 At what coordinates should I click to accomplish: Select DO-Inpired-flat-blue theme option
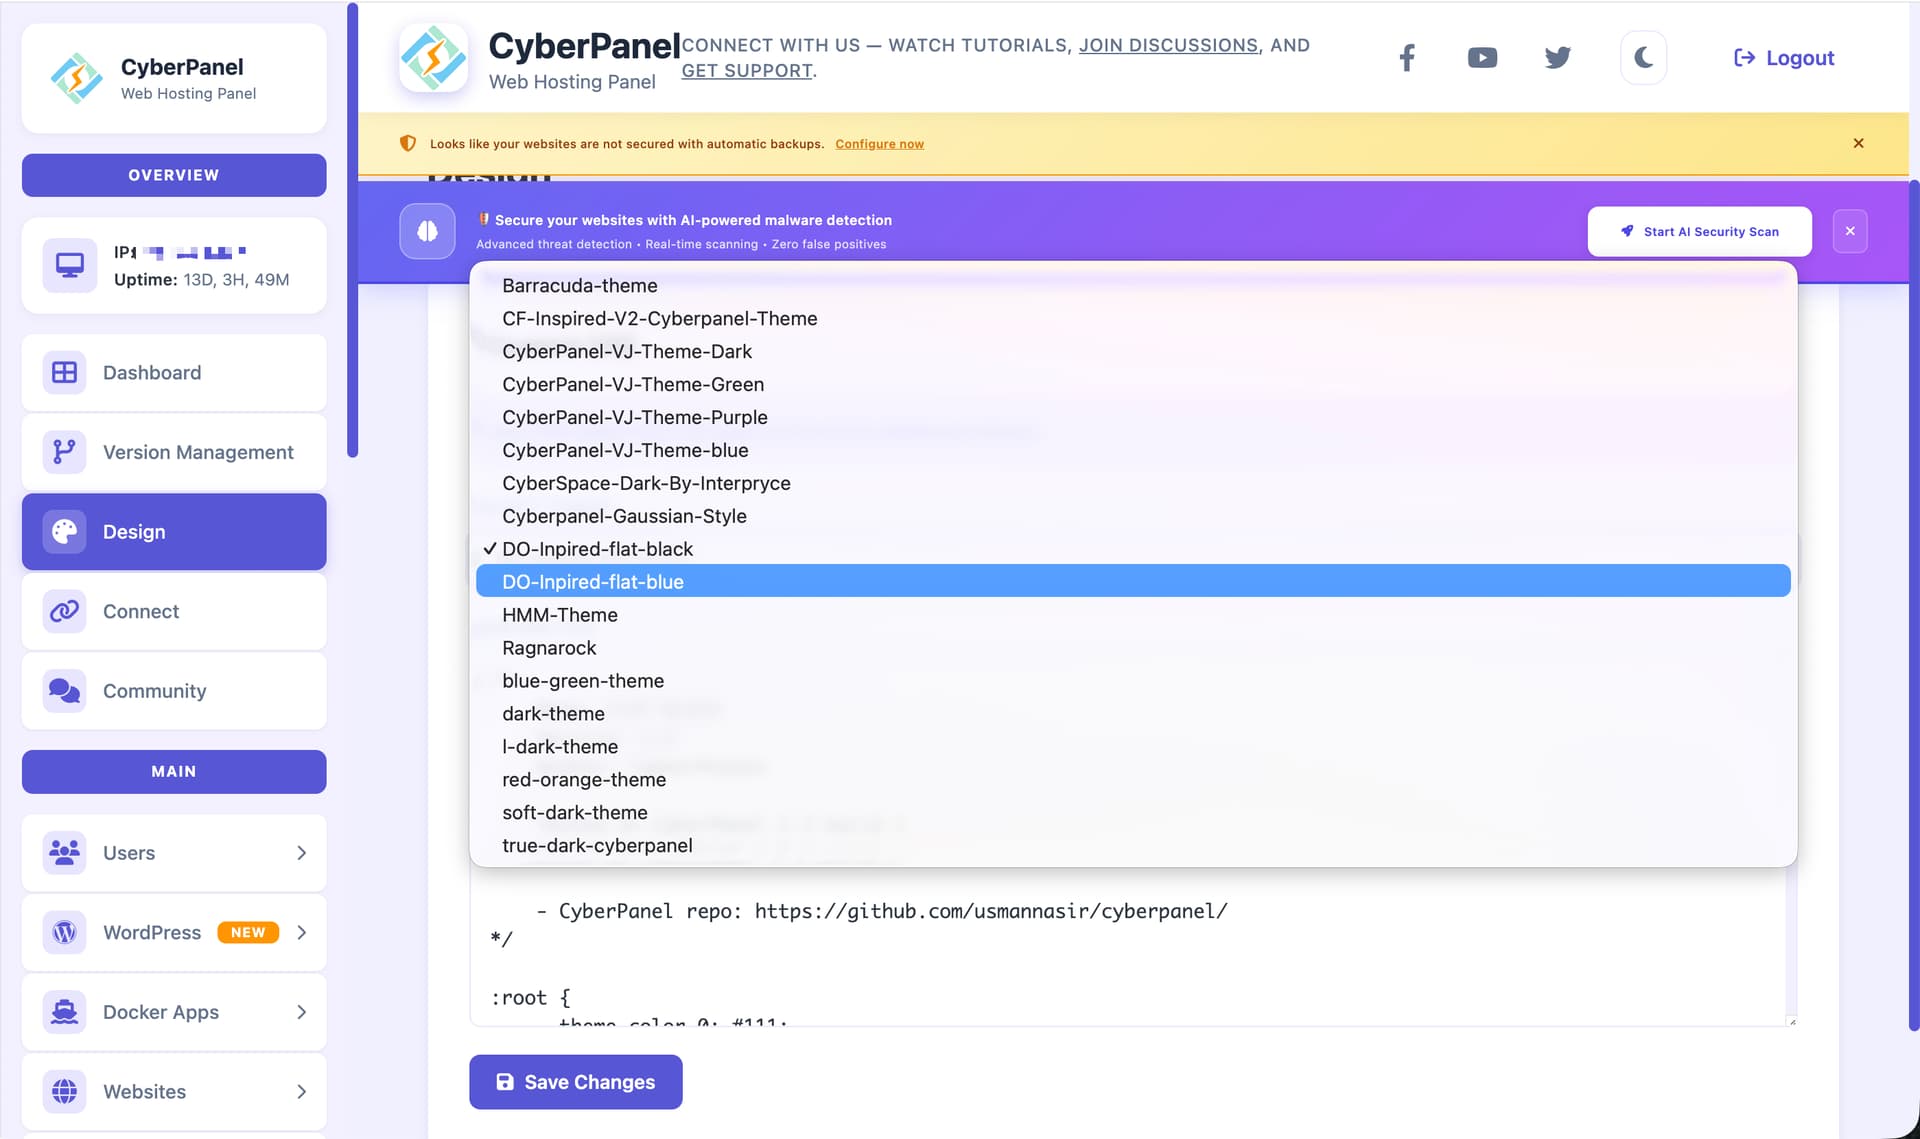(x=593, y=582)
